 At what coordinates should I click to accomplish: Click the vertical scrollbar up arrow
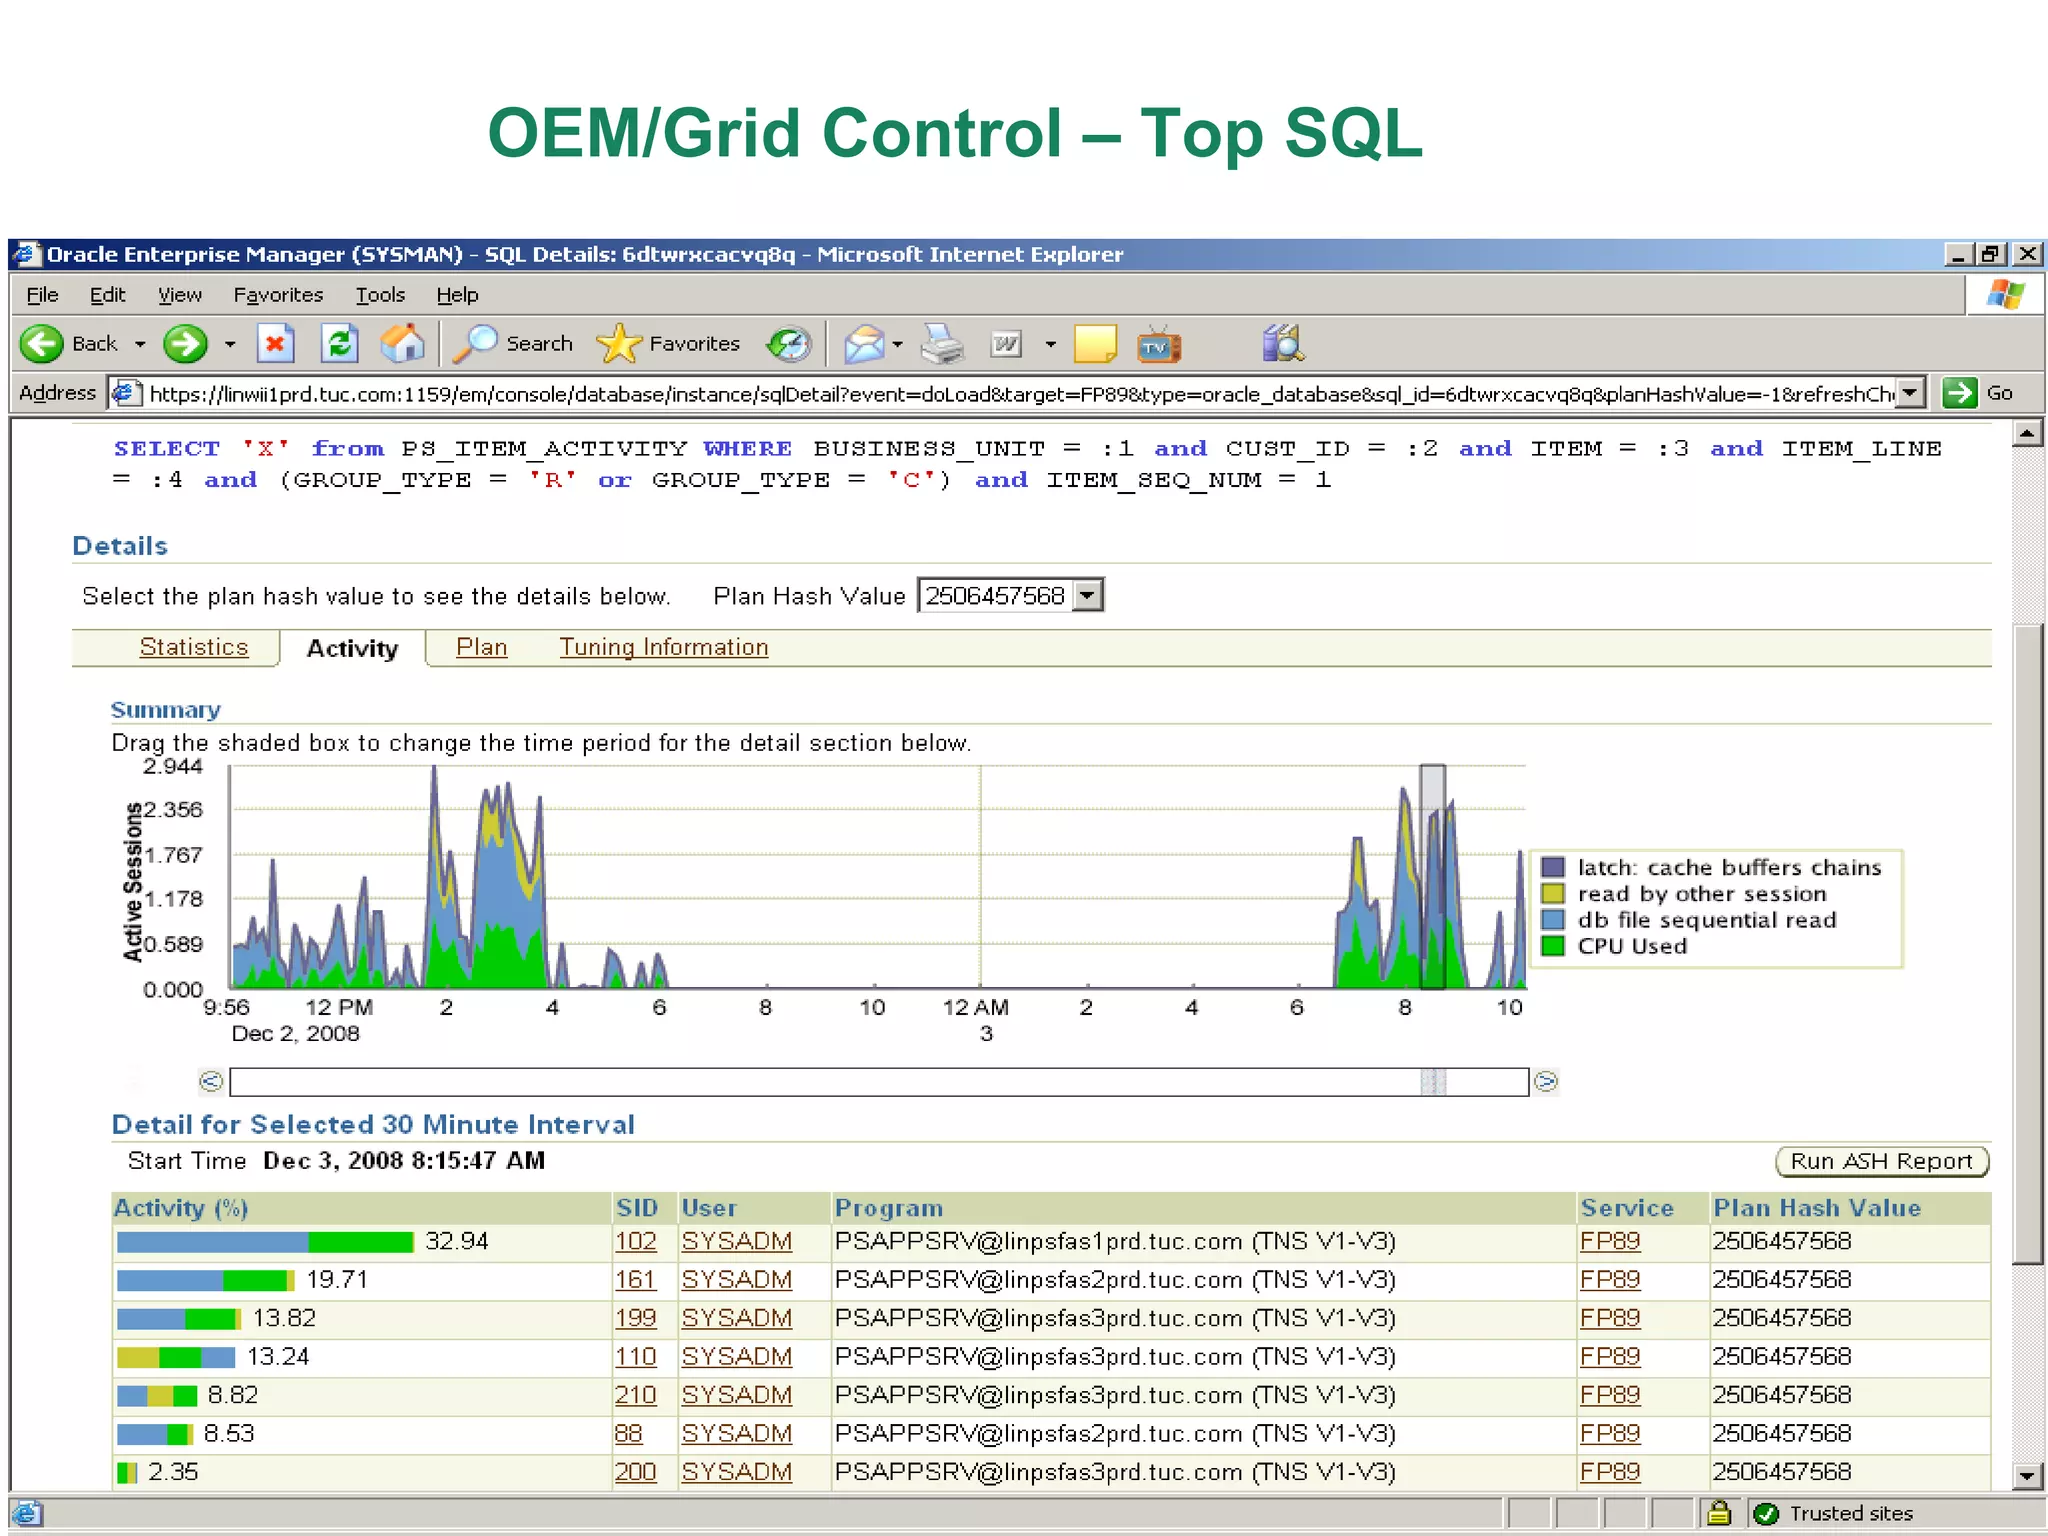(2027, 433)
